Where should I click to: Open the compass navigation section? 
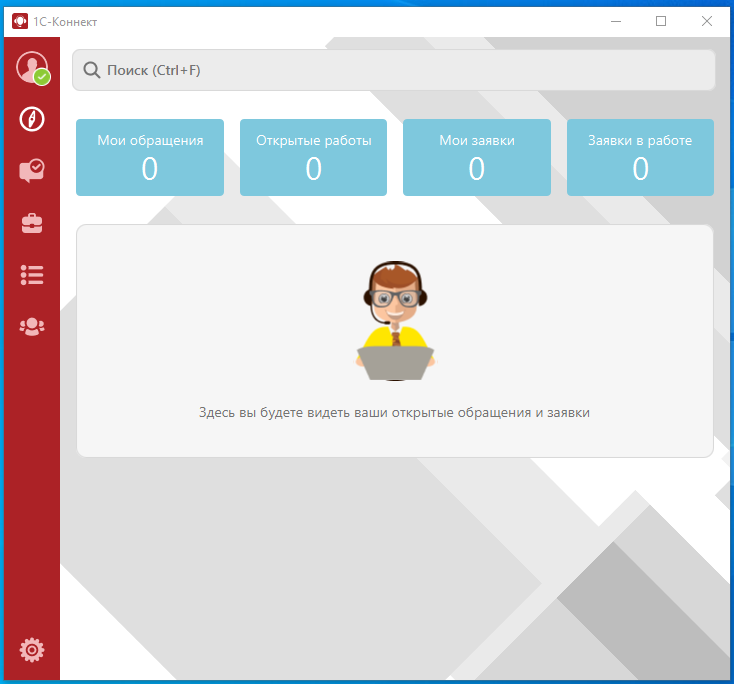pyautogui.click(x=32, y=119)
